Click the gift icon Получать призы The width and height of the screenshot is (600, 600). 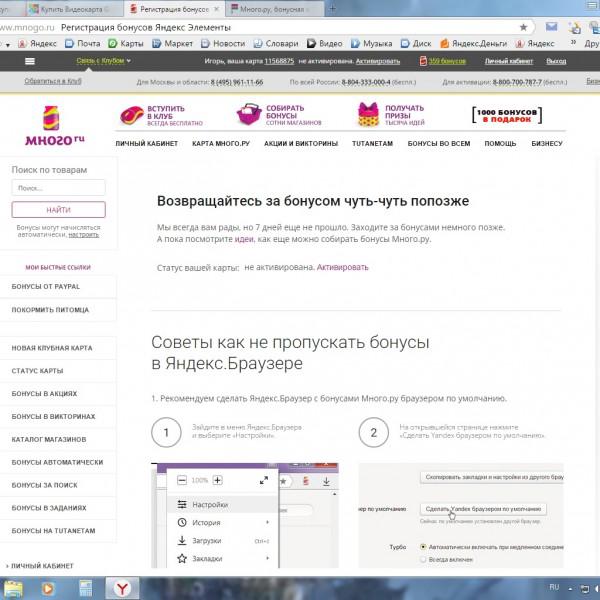click(x=368, y=114)
